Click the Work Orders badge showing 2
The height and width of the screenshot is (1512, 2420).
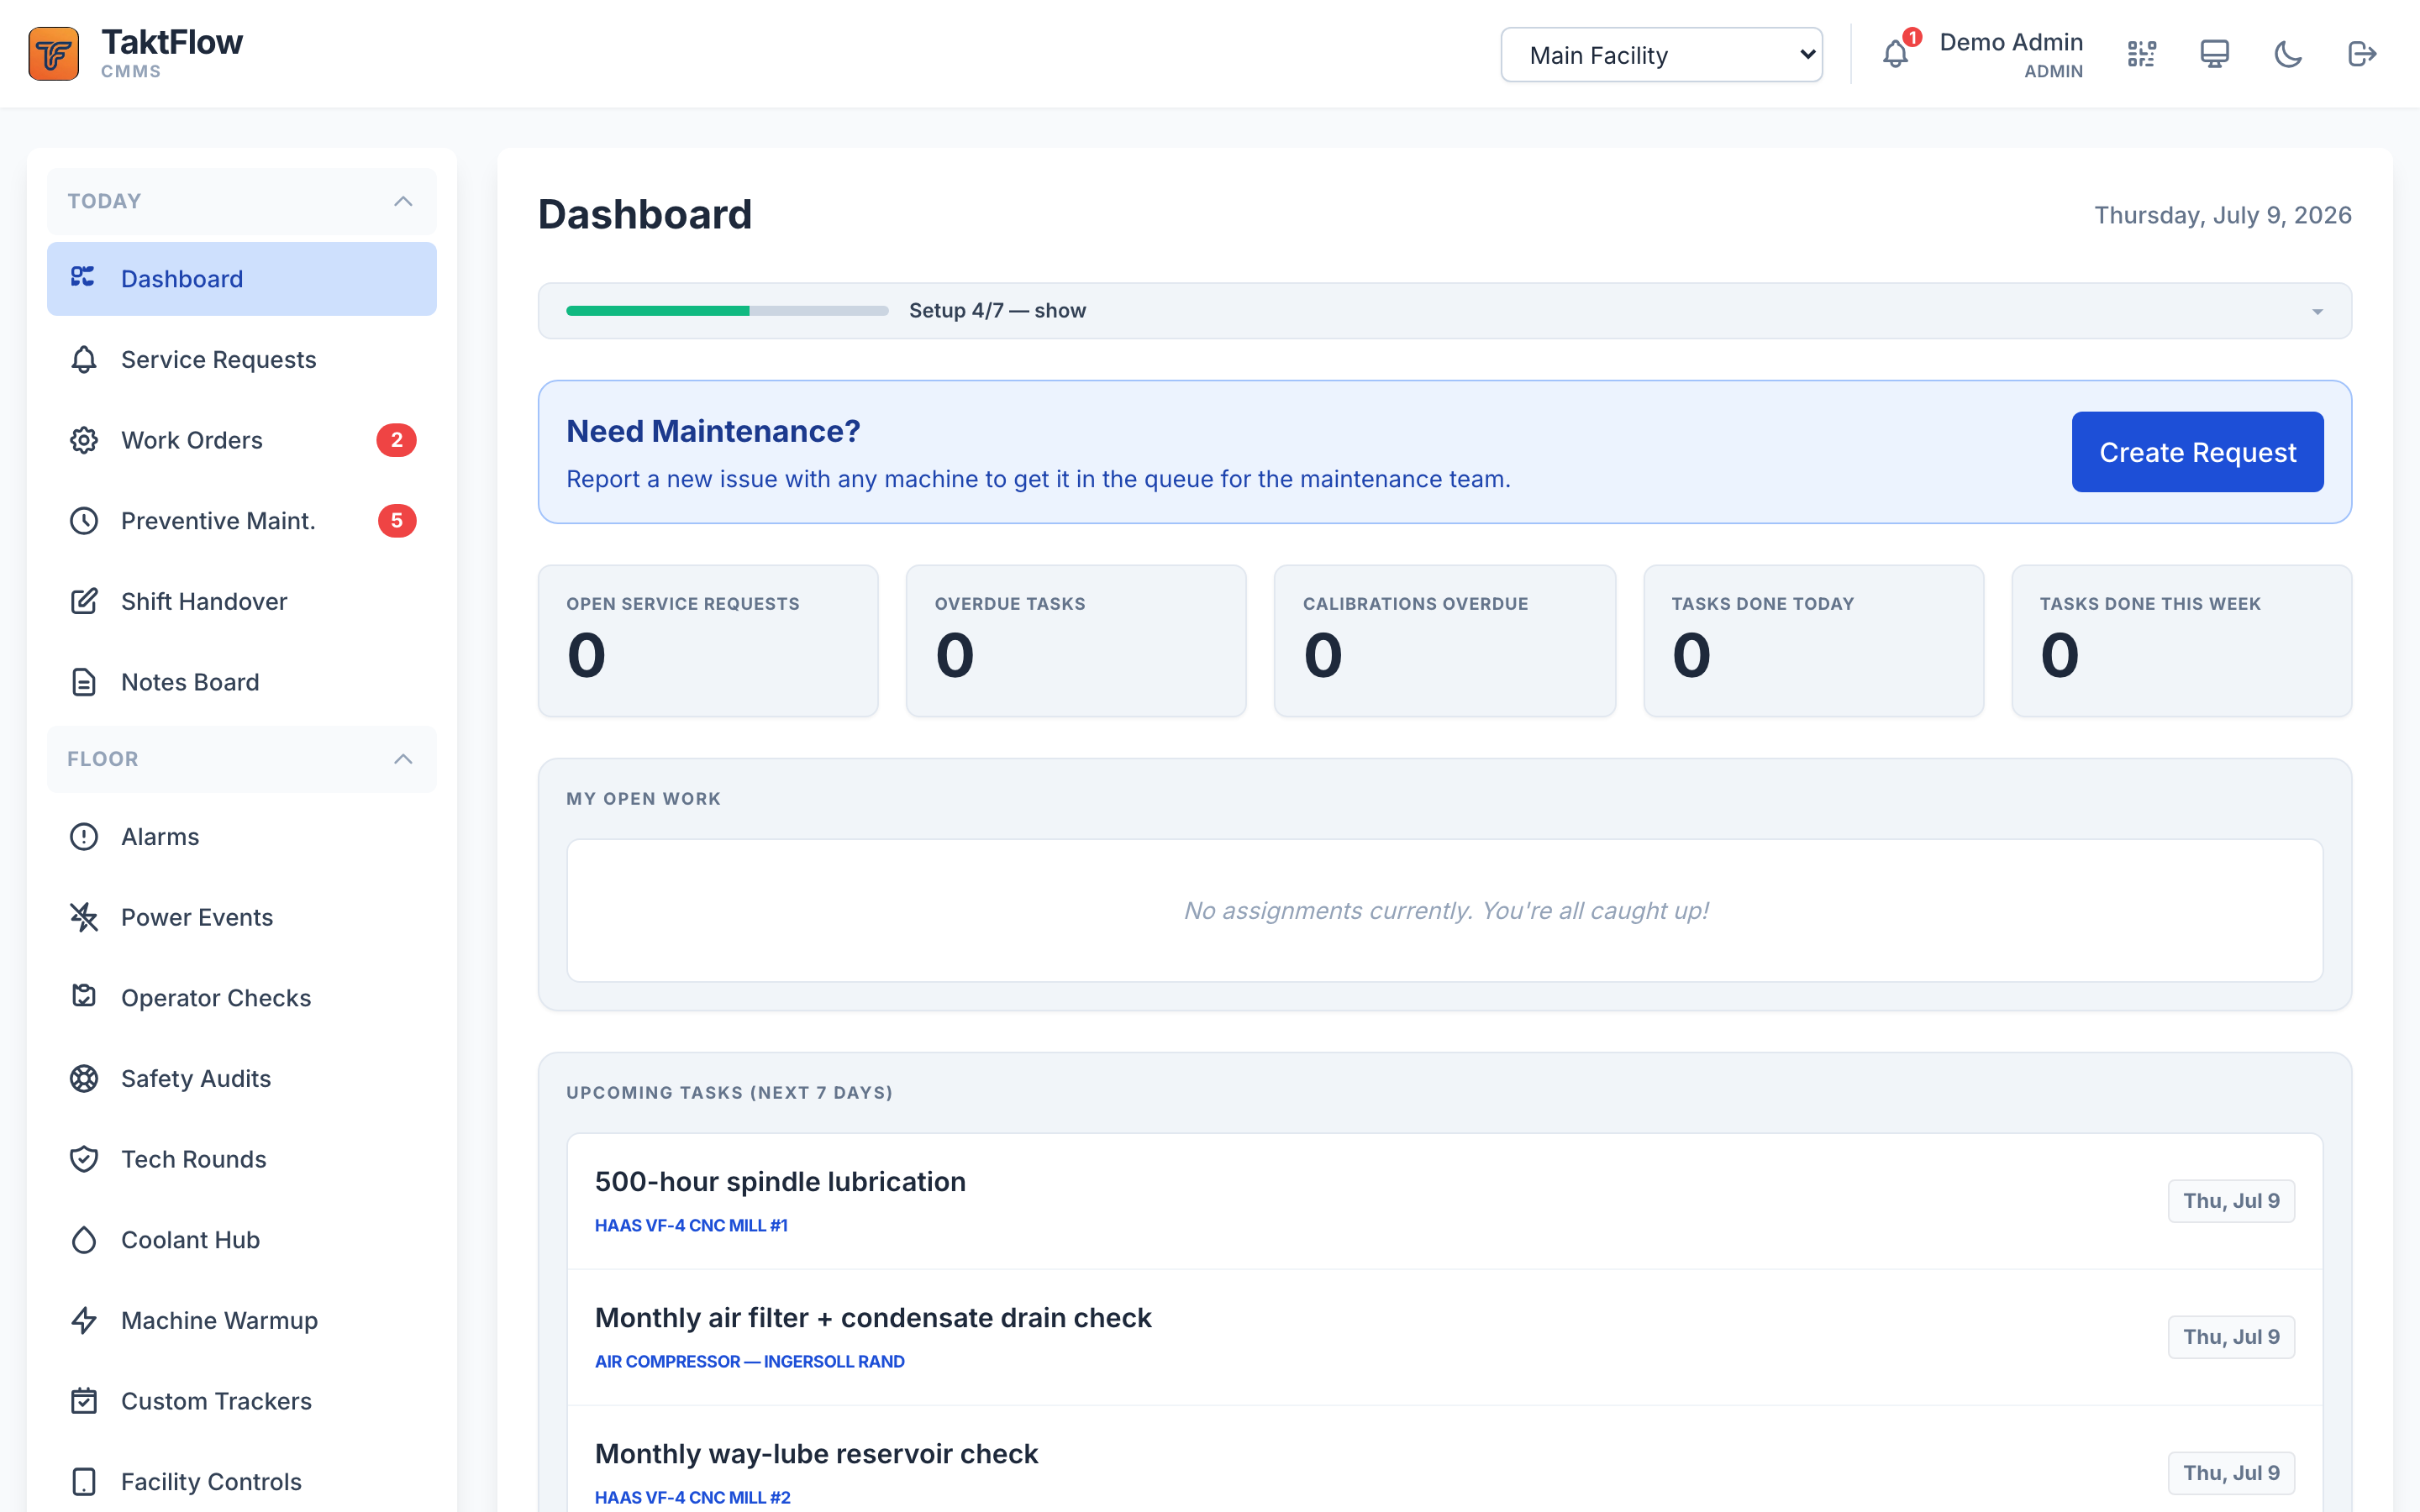point(396,440)
